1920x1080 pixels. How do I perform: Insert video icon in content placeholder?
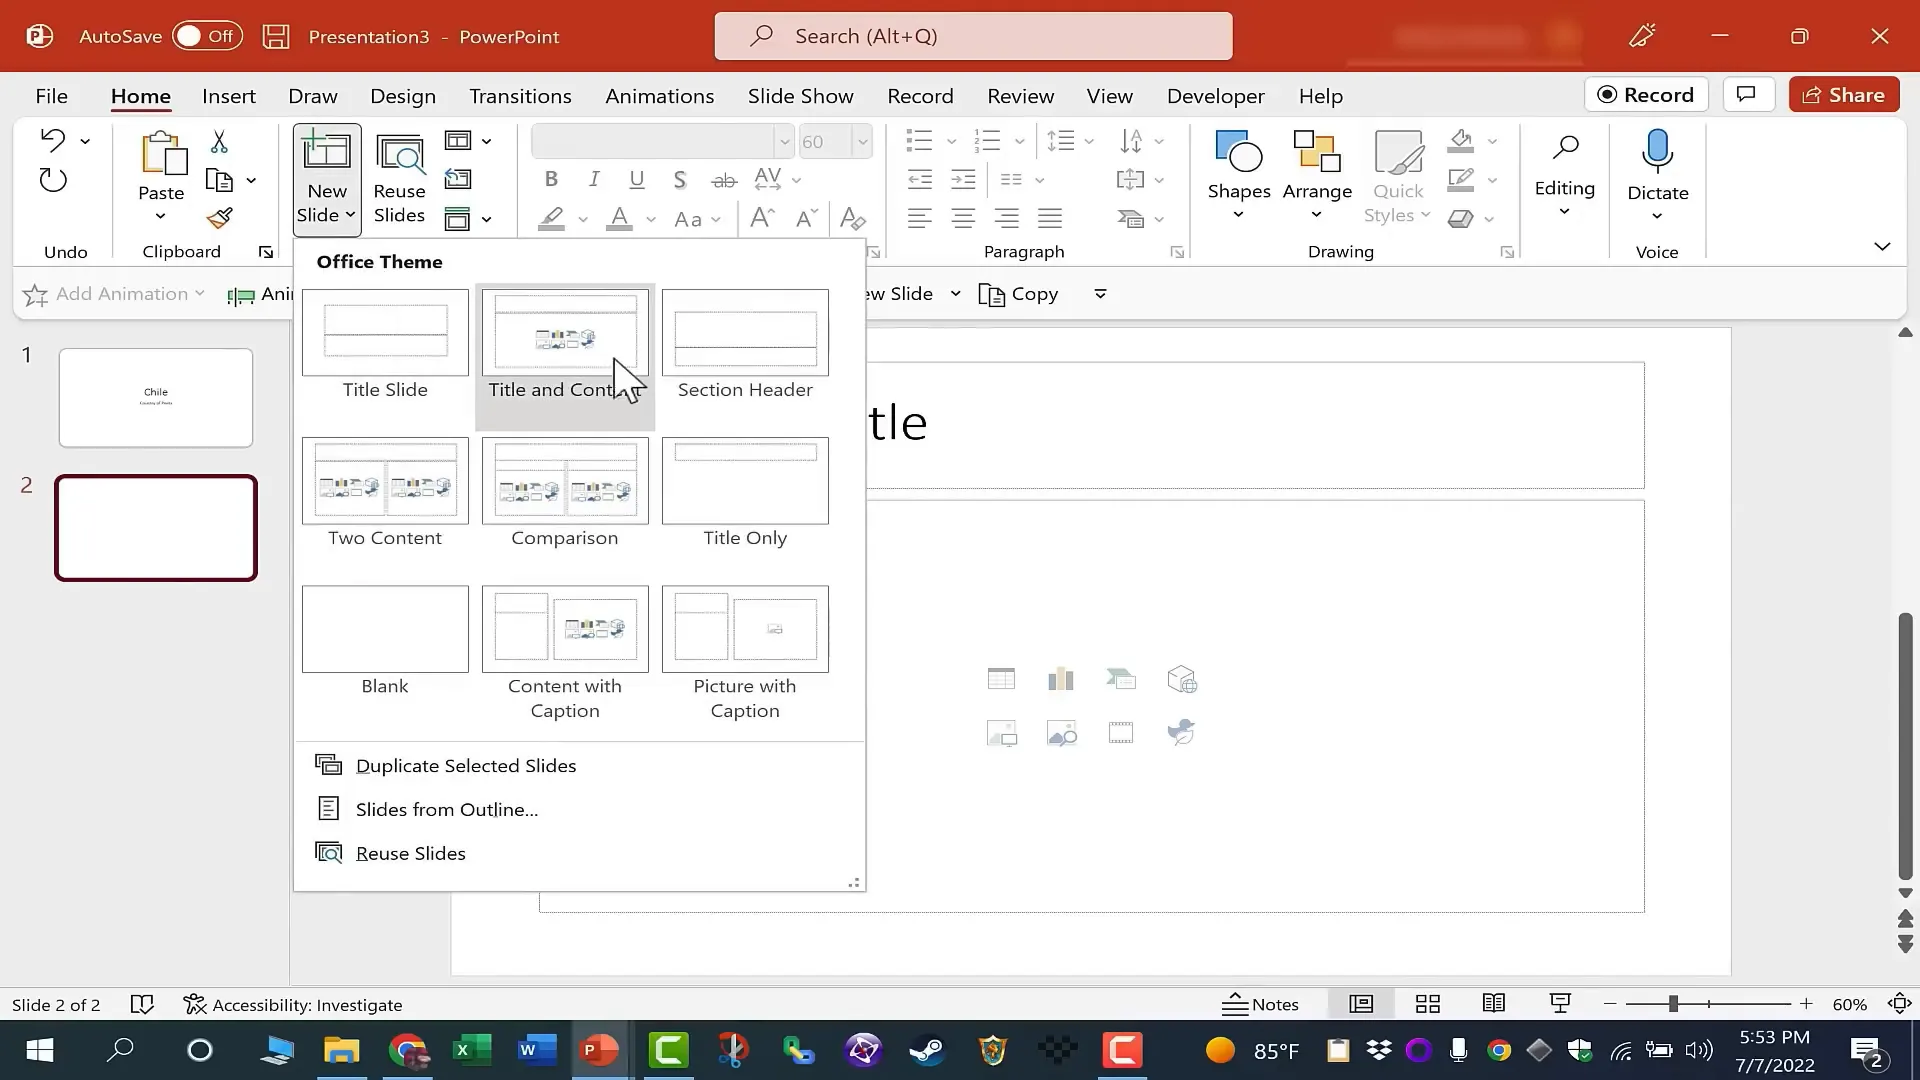point(1121,733)
